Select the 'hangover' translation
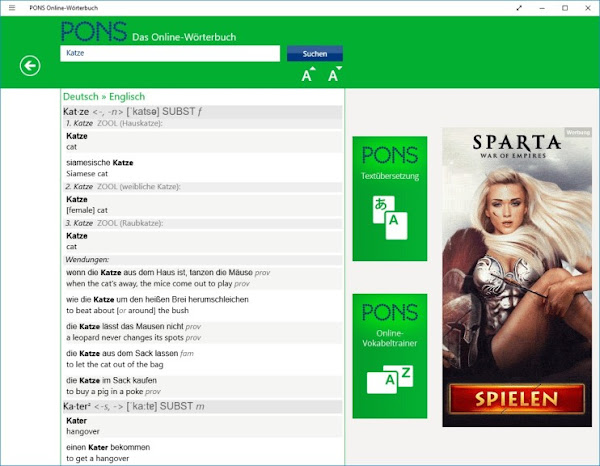Viewport: 600px width, 466px height. (83, 432)
